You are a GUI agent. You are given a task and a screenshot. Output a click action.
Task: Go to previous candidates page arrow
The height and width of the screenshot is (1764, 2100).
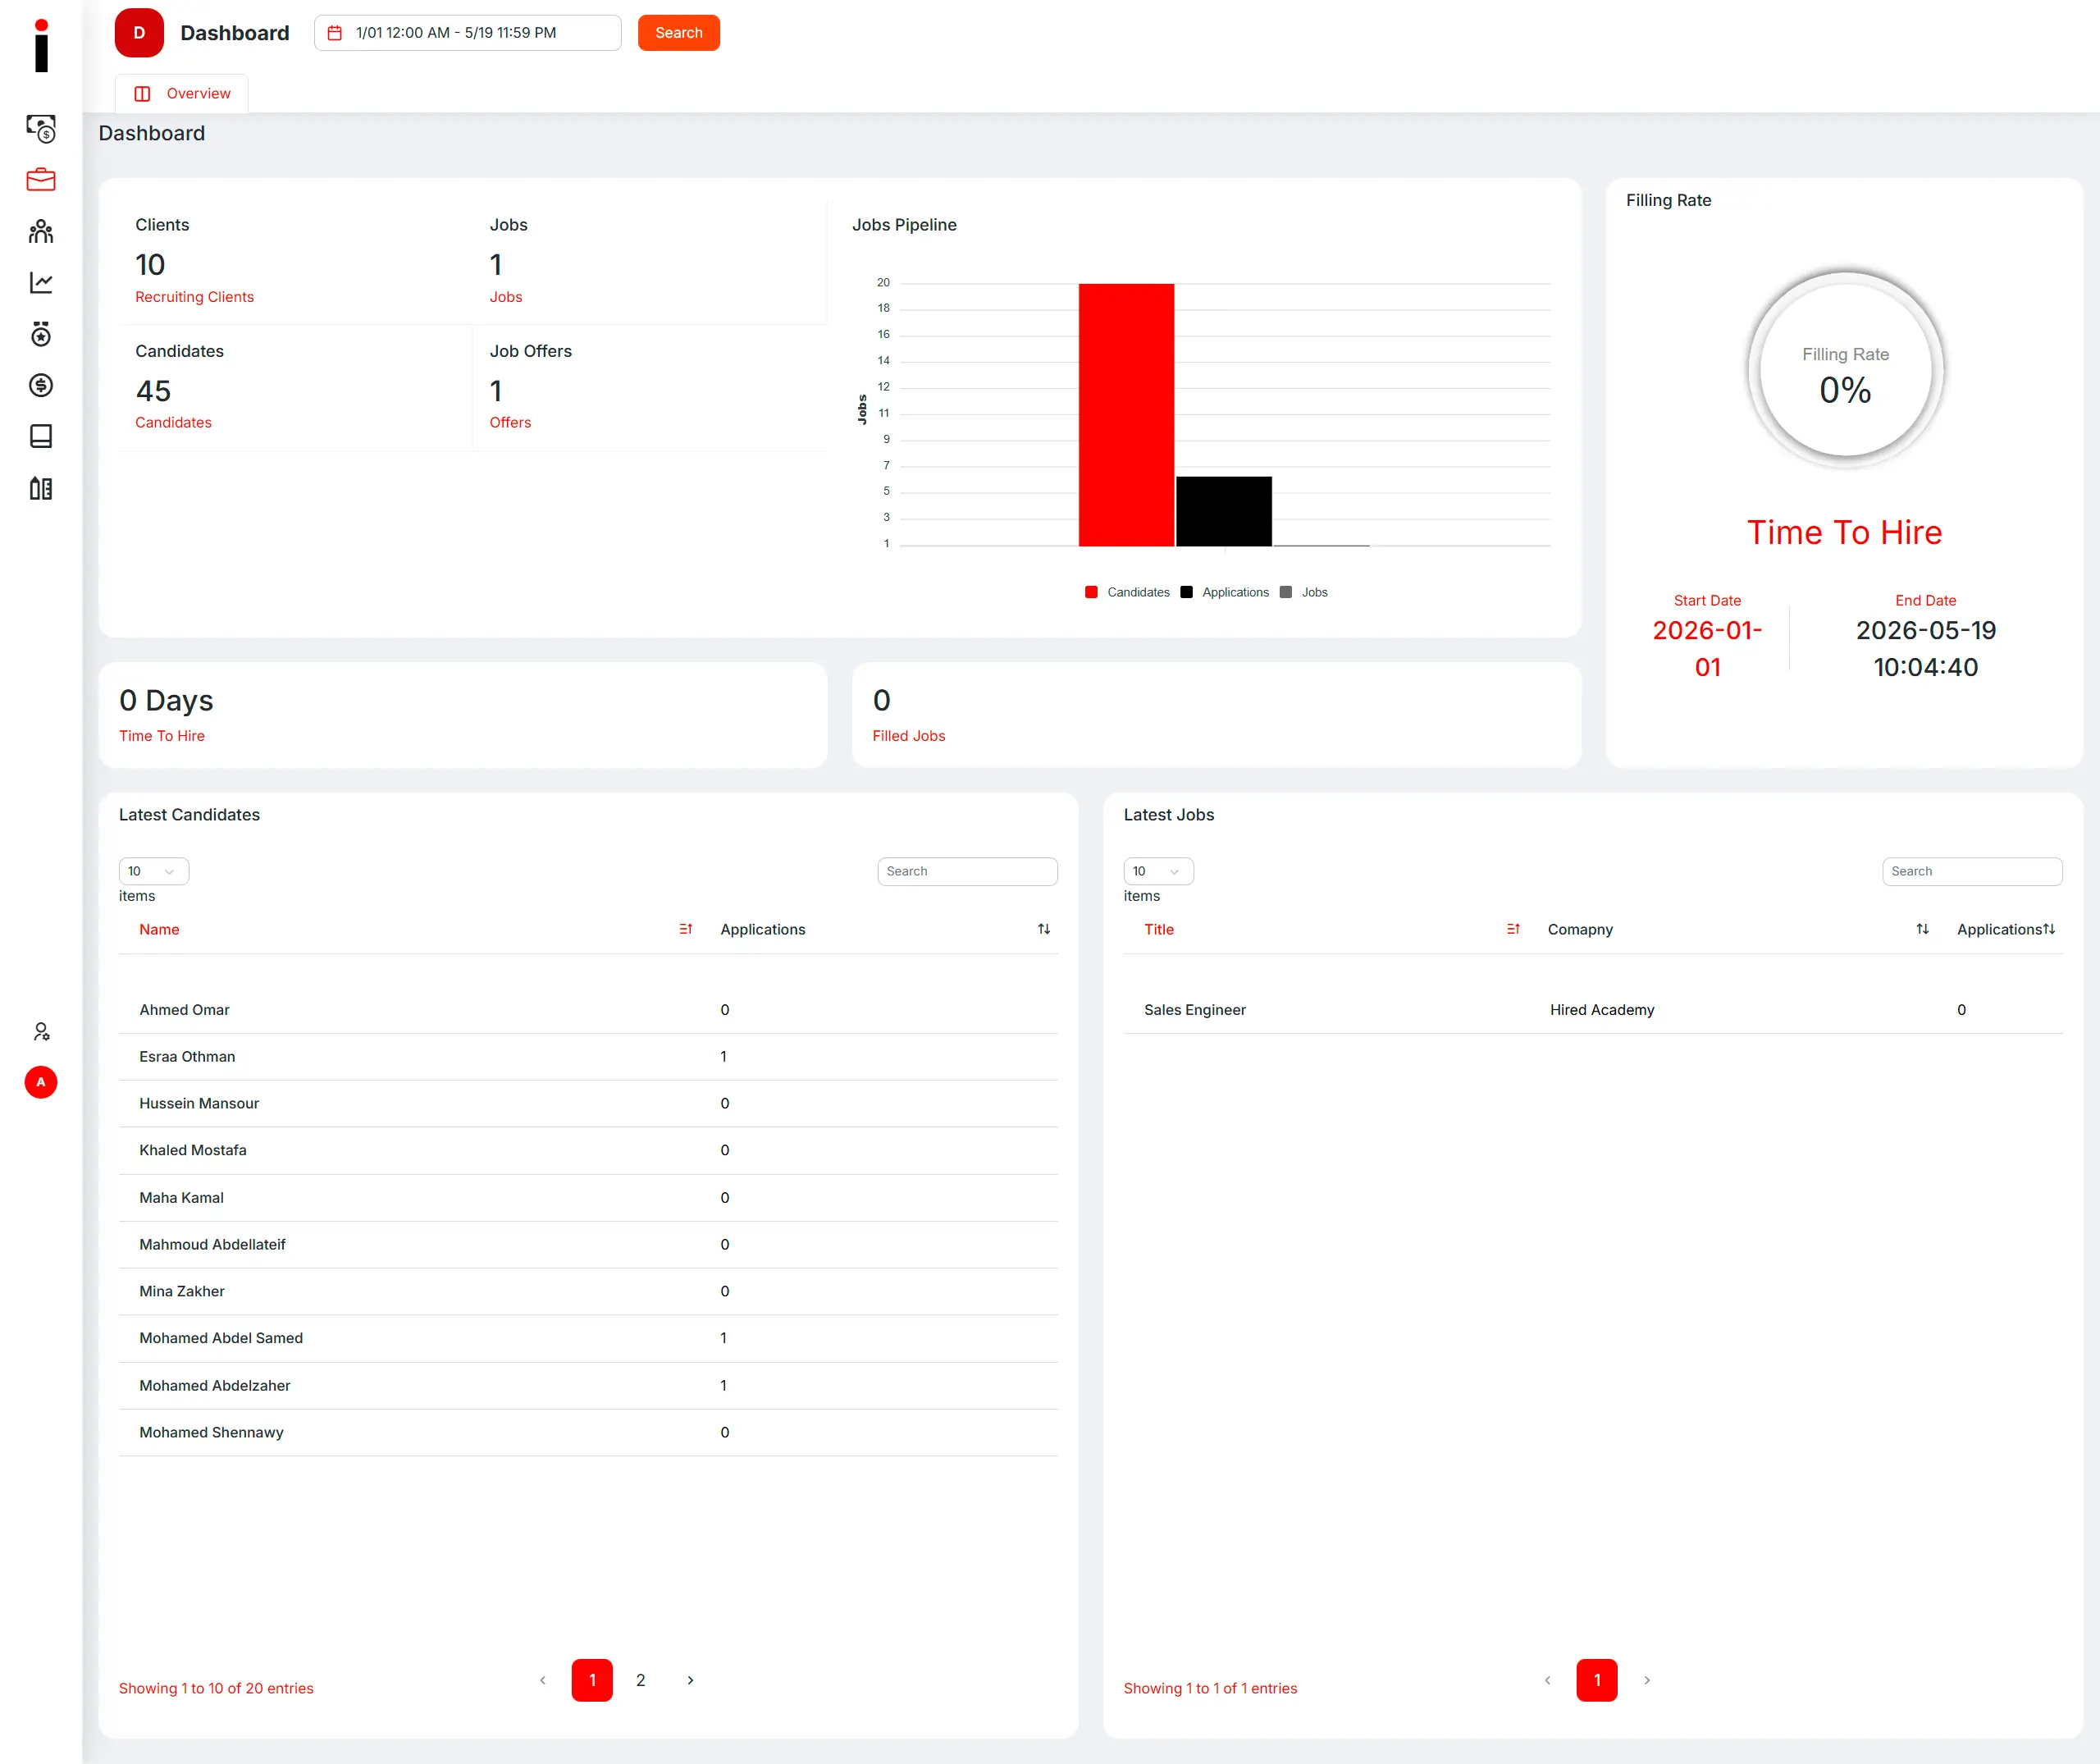click(543, 1680)
